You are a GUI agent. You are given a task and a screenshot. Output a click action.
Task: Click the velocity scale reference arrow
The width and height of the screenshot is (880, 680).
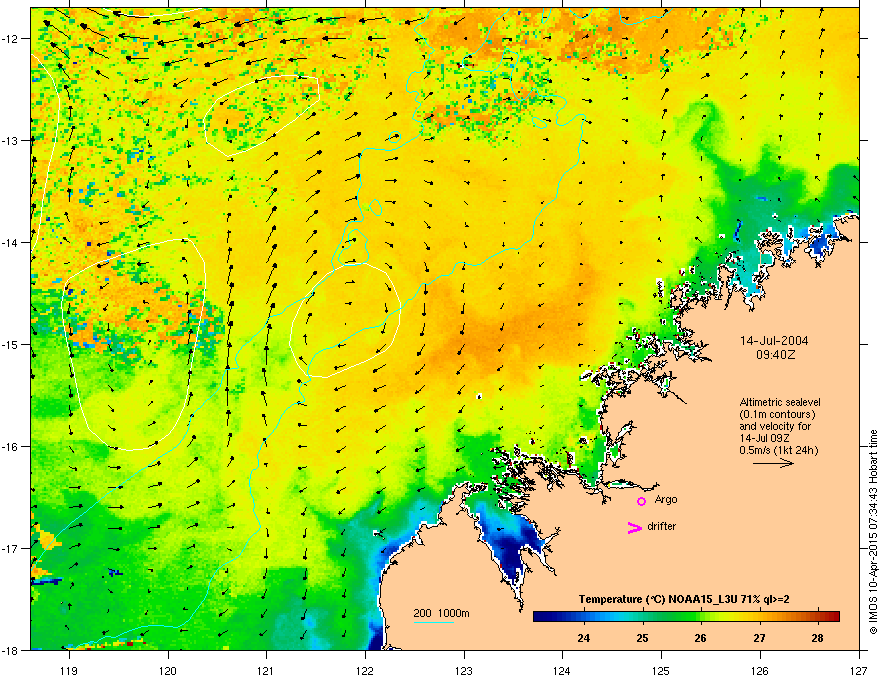click(x=773, y=463)
